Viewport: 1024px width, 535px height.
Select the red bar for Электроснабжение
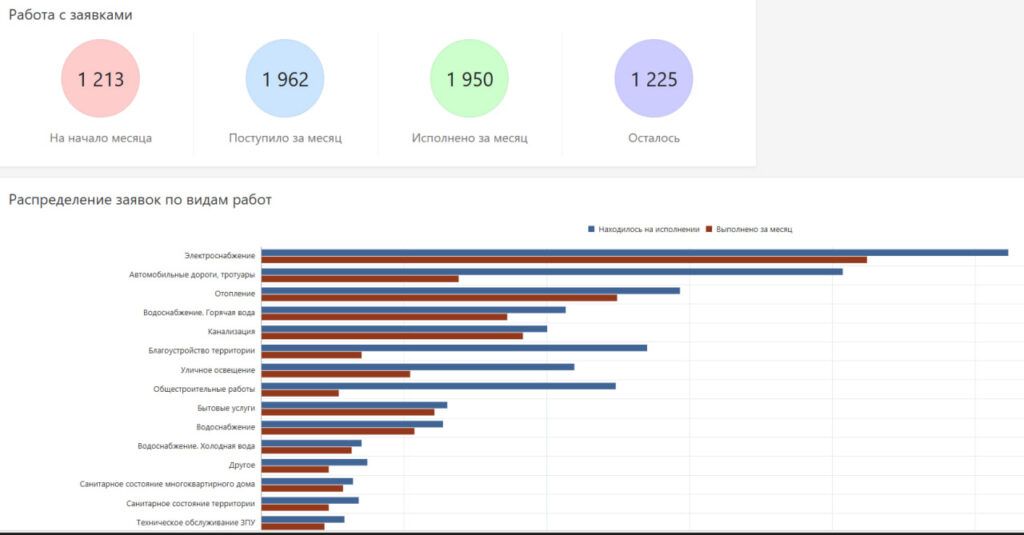point(563,260)
